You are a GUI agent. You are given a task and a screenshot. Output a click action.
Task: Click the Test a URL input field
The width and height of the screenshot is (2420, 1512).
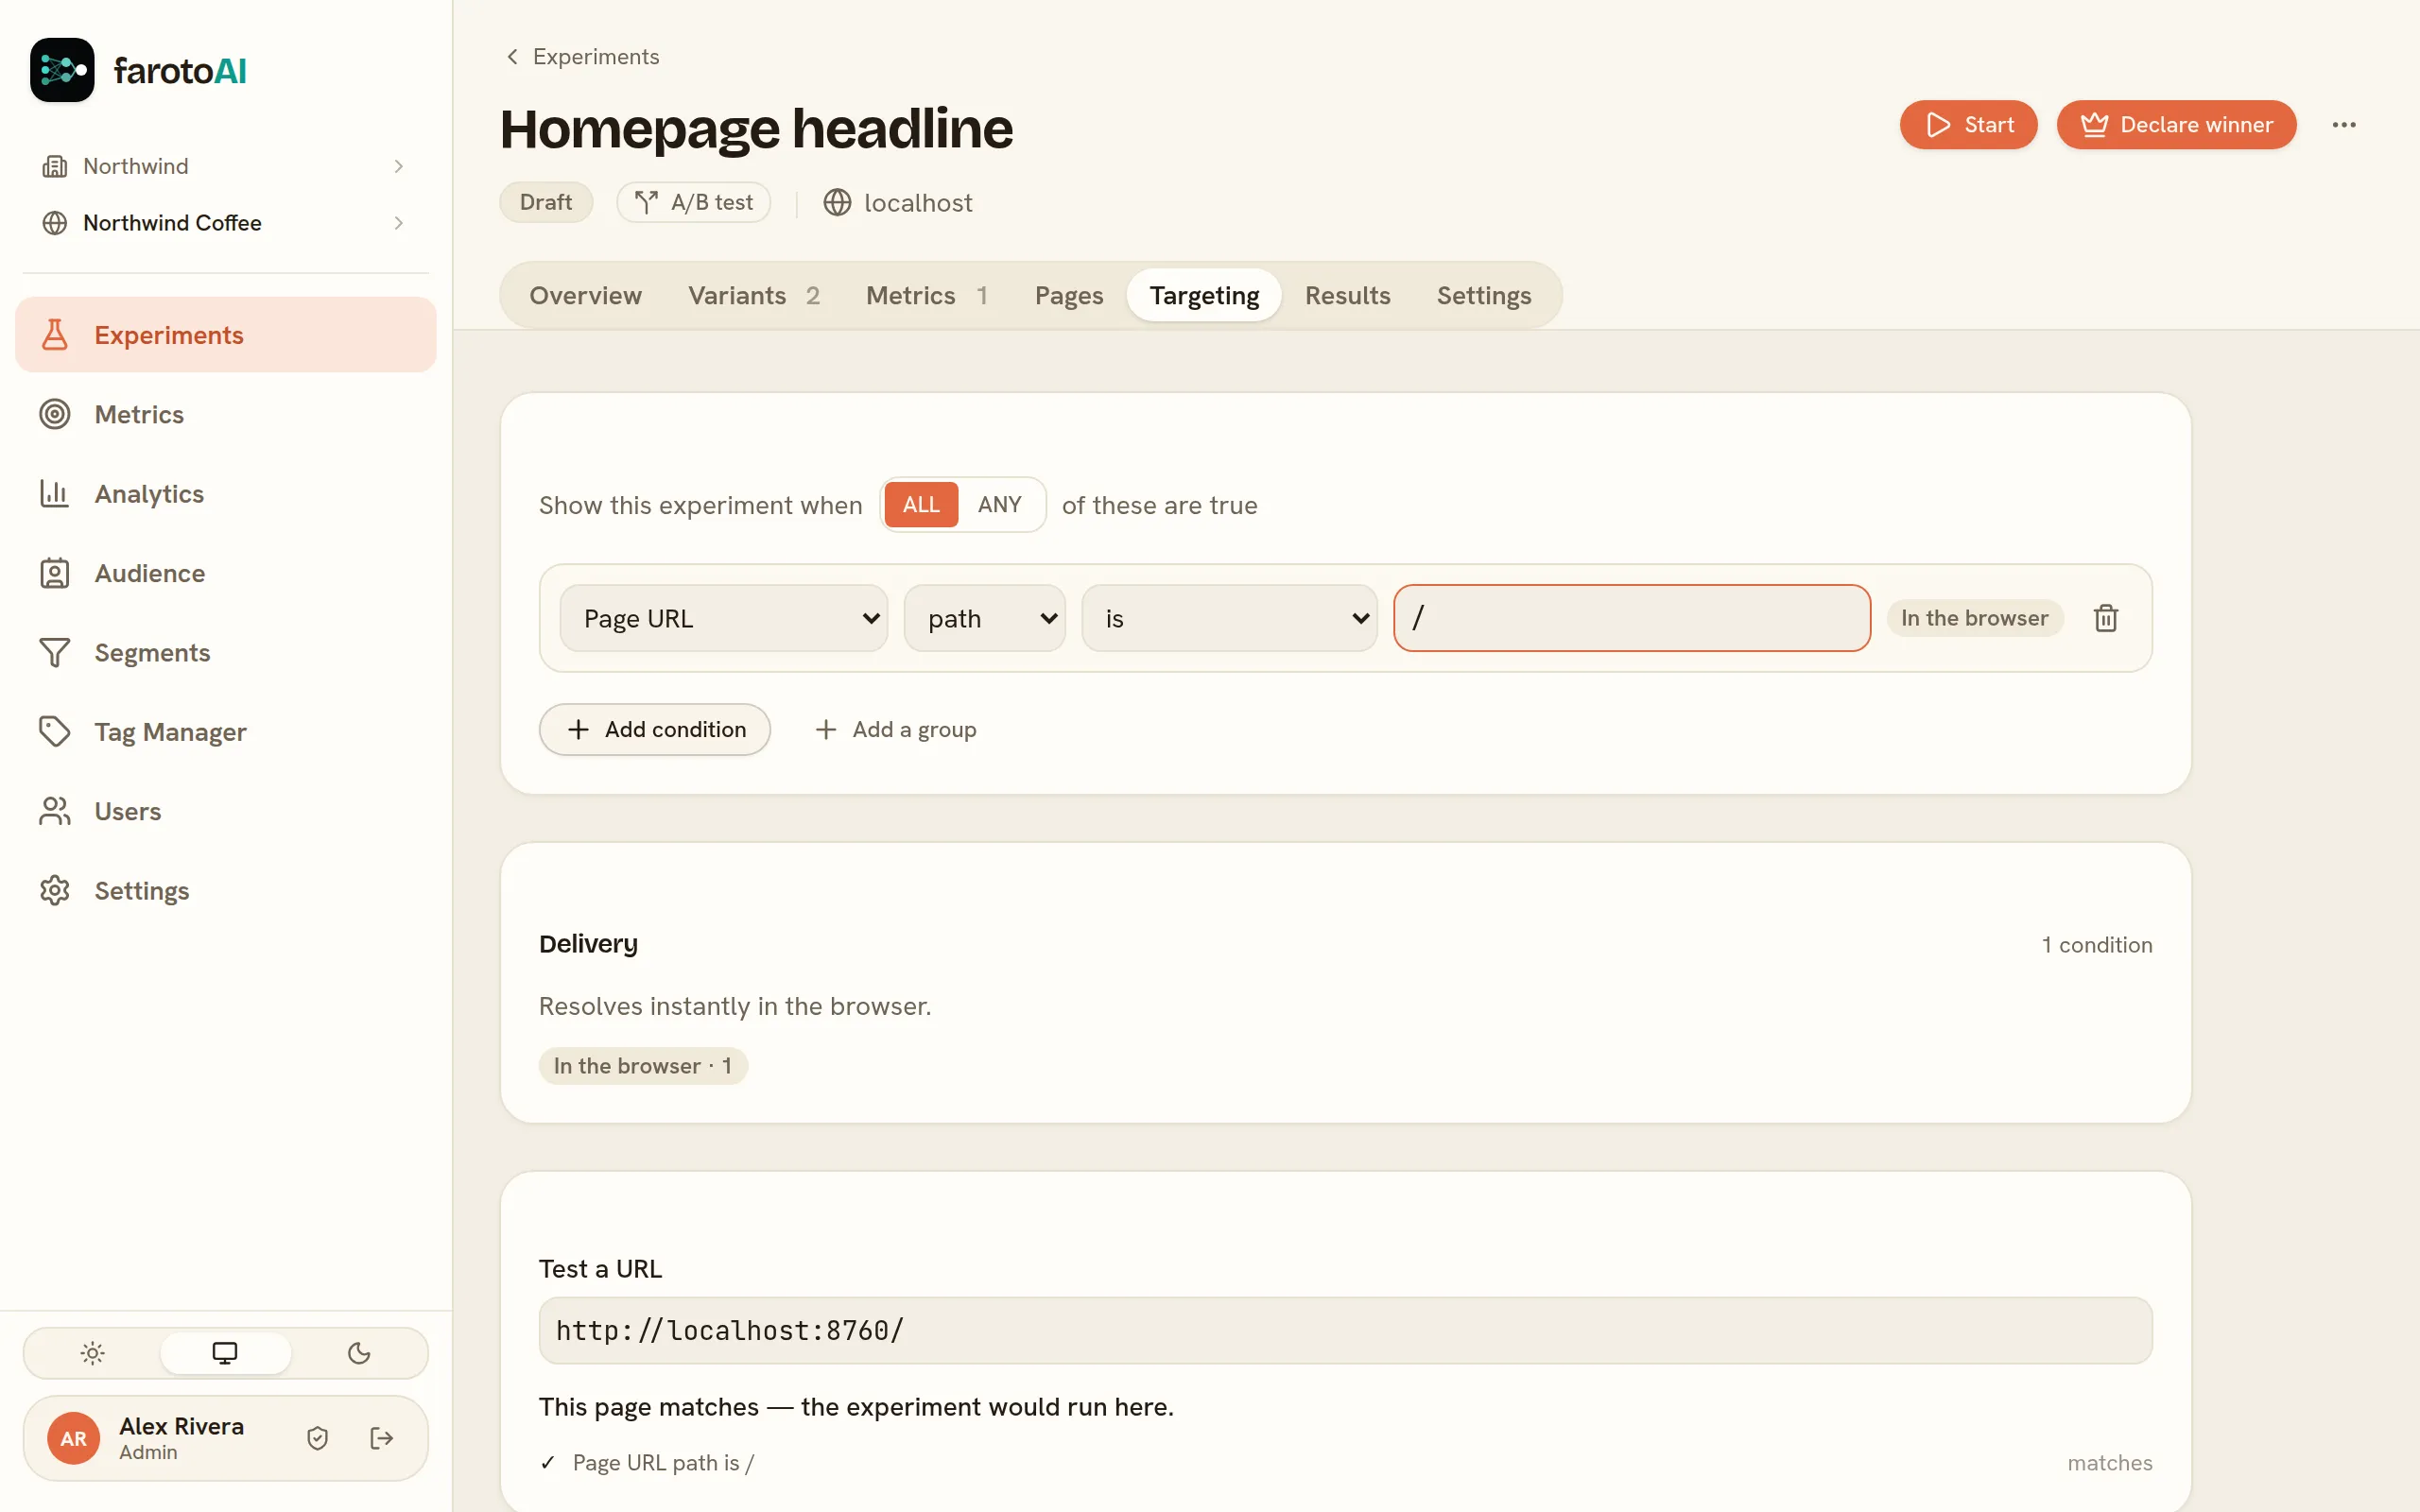pos(1345,1331)
